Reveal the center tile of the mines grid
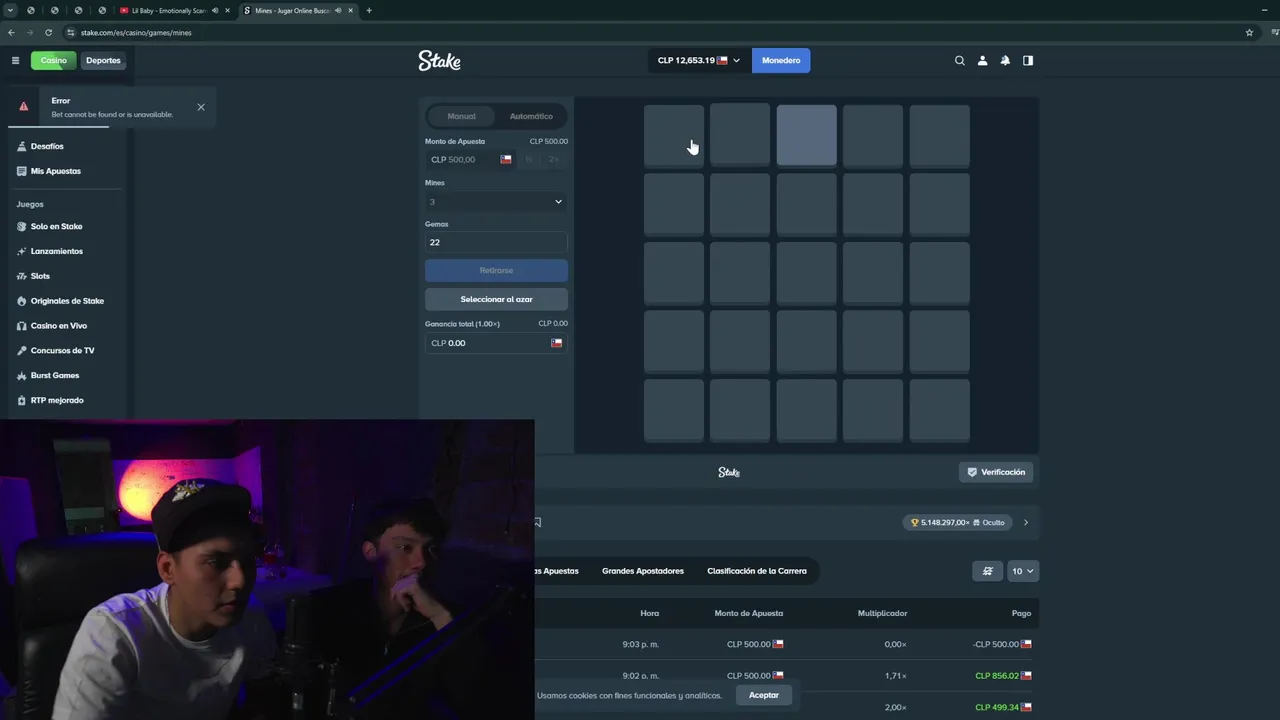This screenshot has height=720, width=1280. click(x=807, y=272)
